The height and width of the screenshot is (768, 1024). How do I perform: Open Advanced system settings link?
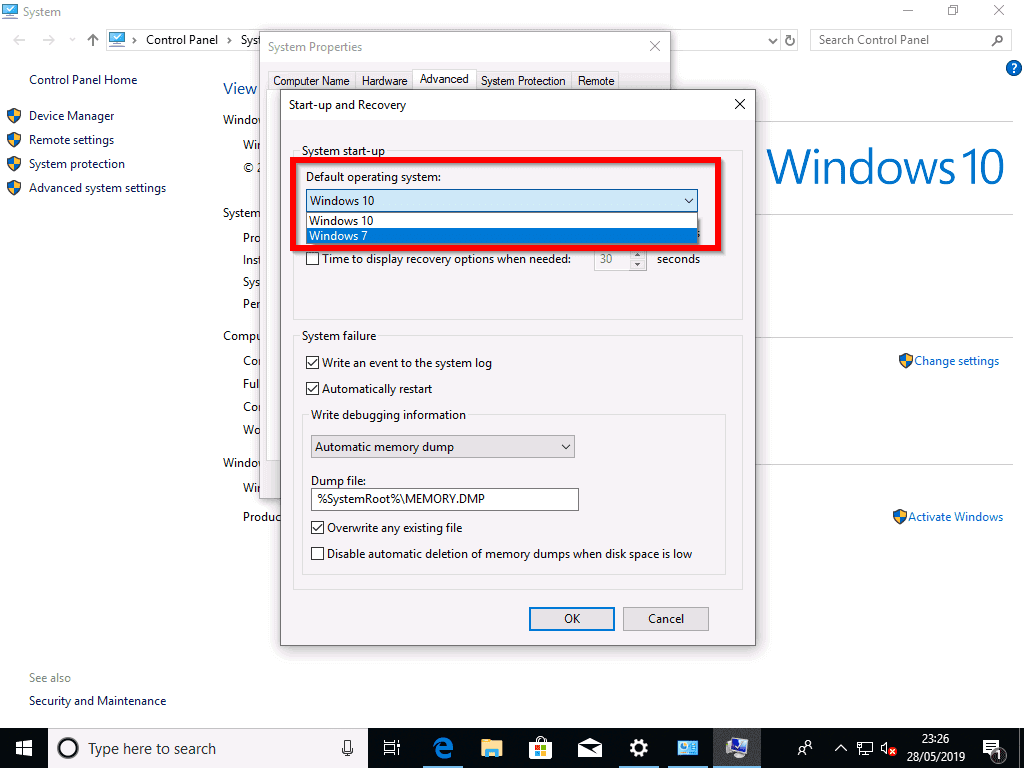[97, 188]
